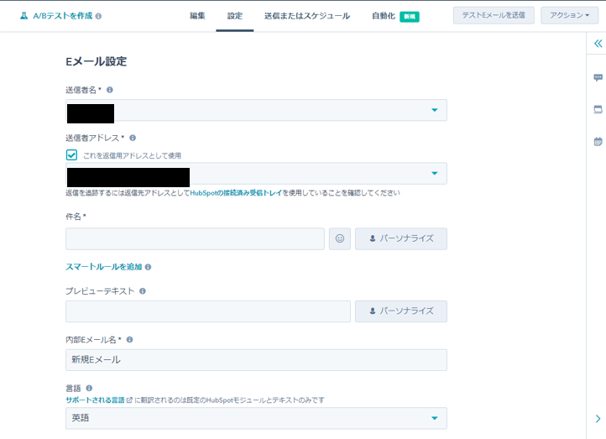Screen dimensions: 606x439
Task: Insert emoji in the 件名 subject field
Action: (340, 239)
